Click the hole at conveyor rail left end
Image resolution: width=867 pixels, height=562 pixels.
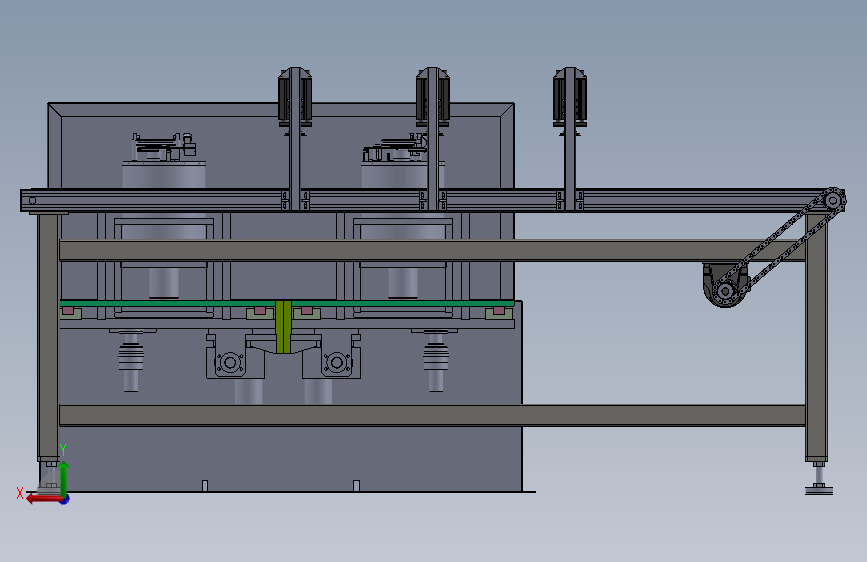point(32,200)
